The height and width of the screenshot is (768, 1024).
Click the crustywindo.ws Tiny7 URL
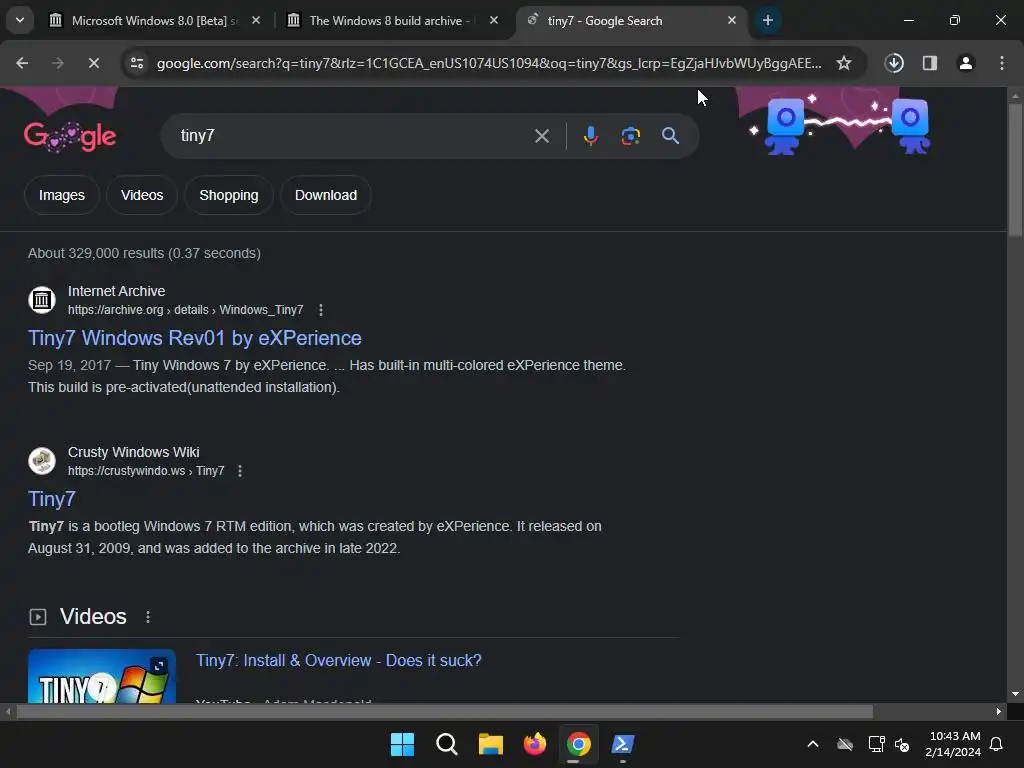coord(146,471)
